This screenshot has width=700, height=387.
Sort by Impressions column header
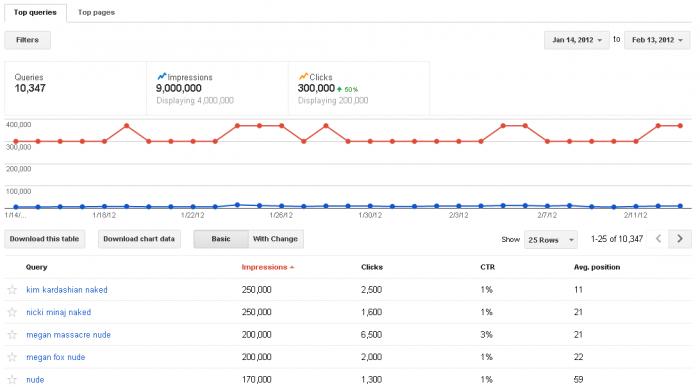coord(268,267)
